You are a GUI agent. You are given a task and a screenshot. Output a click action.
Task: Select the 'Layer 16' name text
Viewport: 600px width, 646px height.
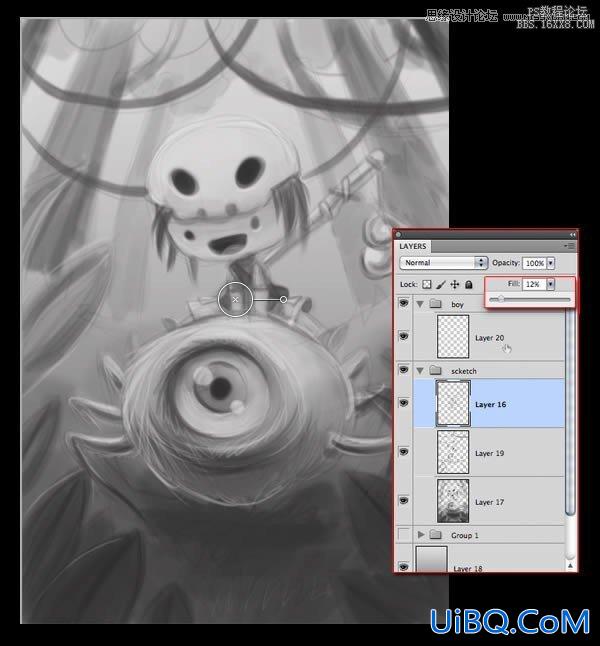(x=490, y=405)
